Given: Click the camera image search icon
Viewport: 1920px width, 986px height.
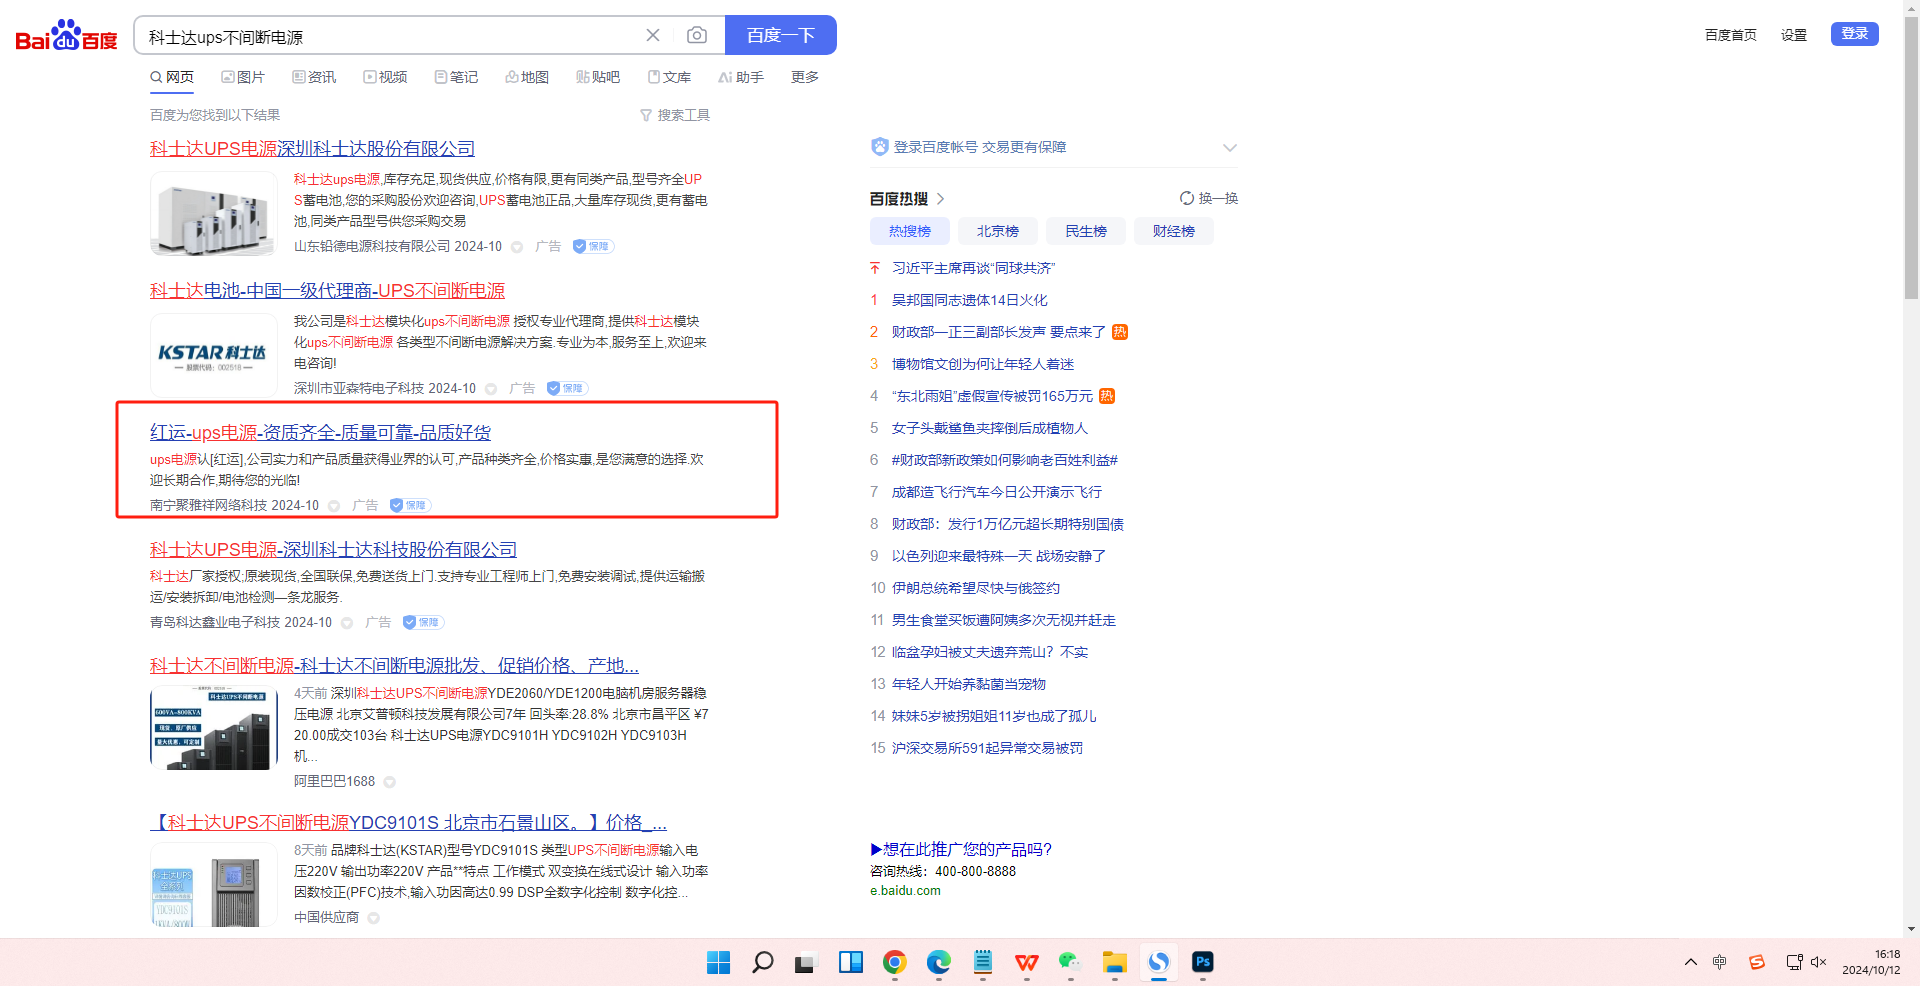Looking at the screenshot, I should tap(697, 36).
